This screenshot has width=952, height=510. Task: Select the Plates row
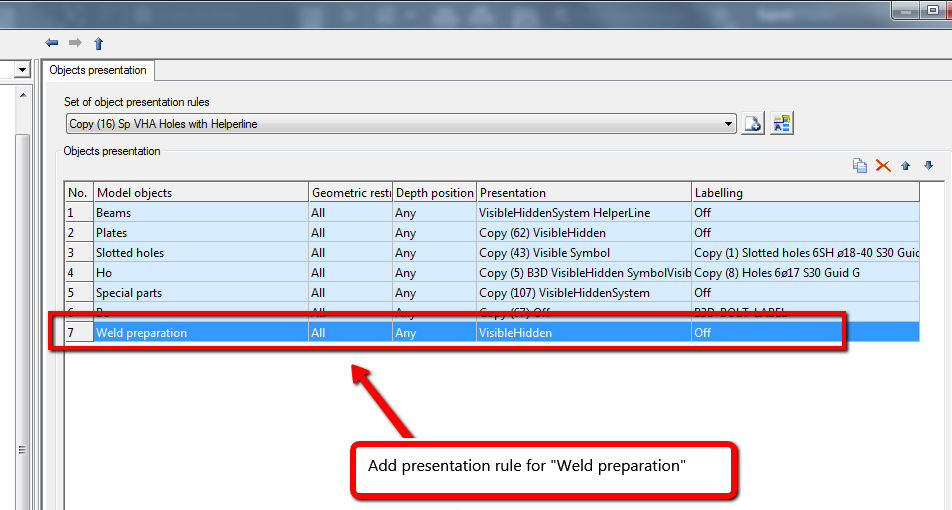492,233
